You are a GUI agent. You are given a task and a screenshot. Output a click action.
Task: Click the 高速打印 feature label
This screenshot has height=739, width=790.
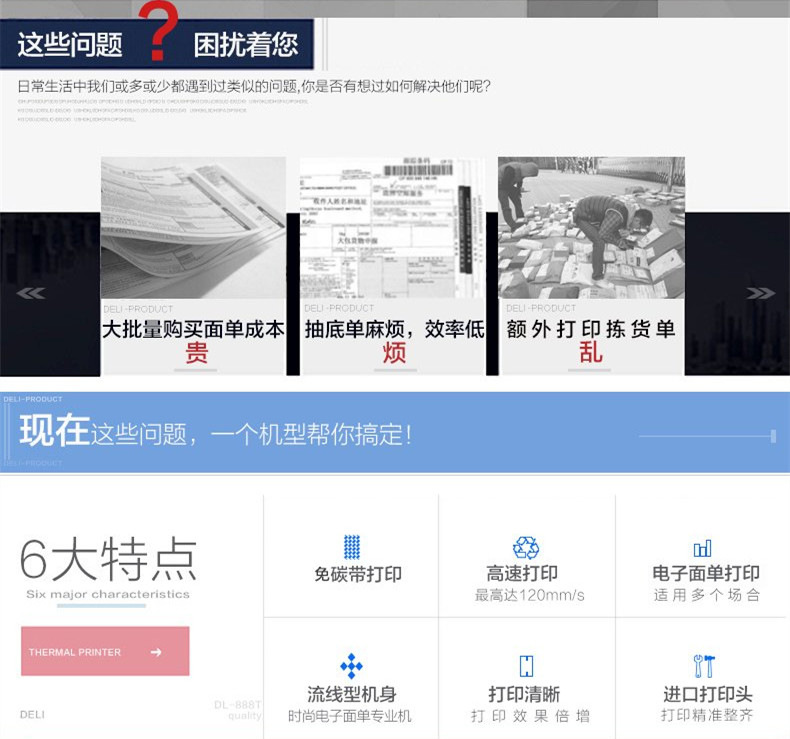[522, 573]
